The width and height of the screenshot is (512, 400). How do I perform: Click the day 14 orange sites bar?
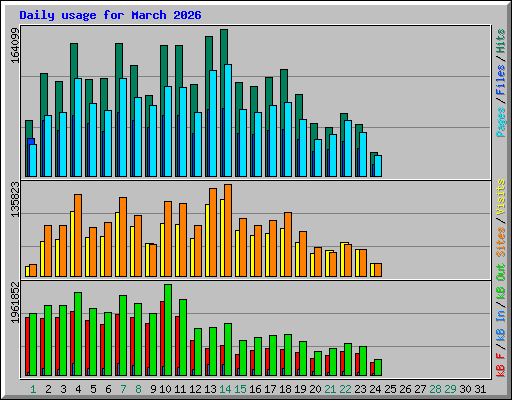pos(228,230)
